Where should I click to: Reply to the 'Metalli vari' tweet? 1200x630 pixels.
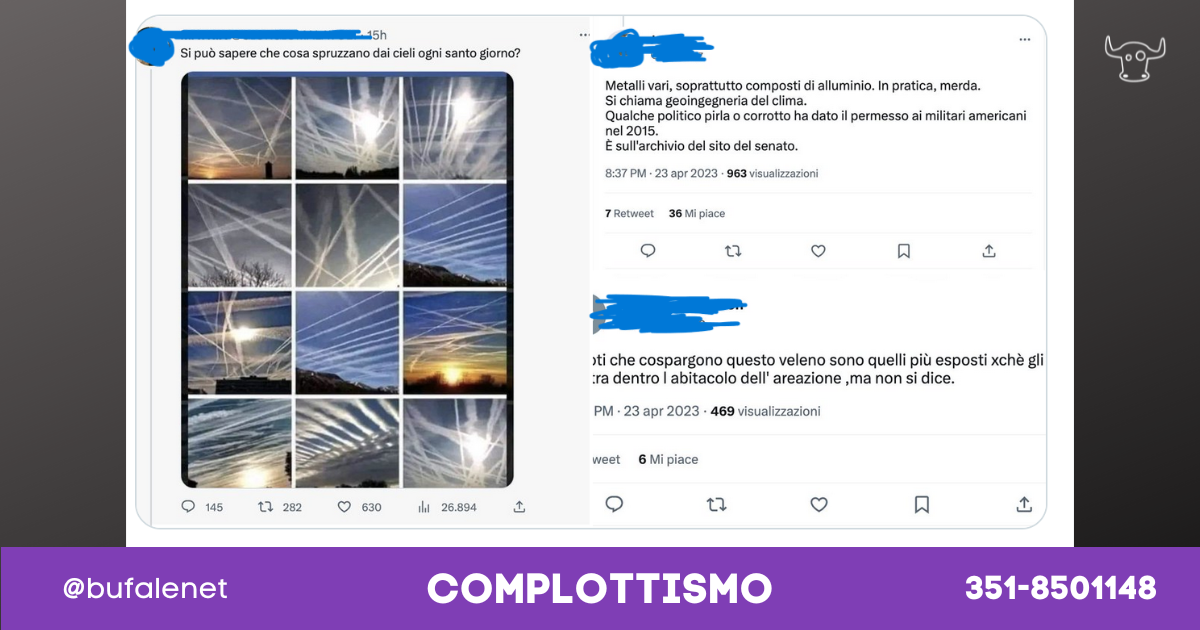[x=647, y=251]
